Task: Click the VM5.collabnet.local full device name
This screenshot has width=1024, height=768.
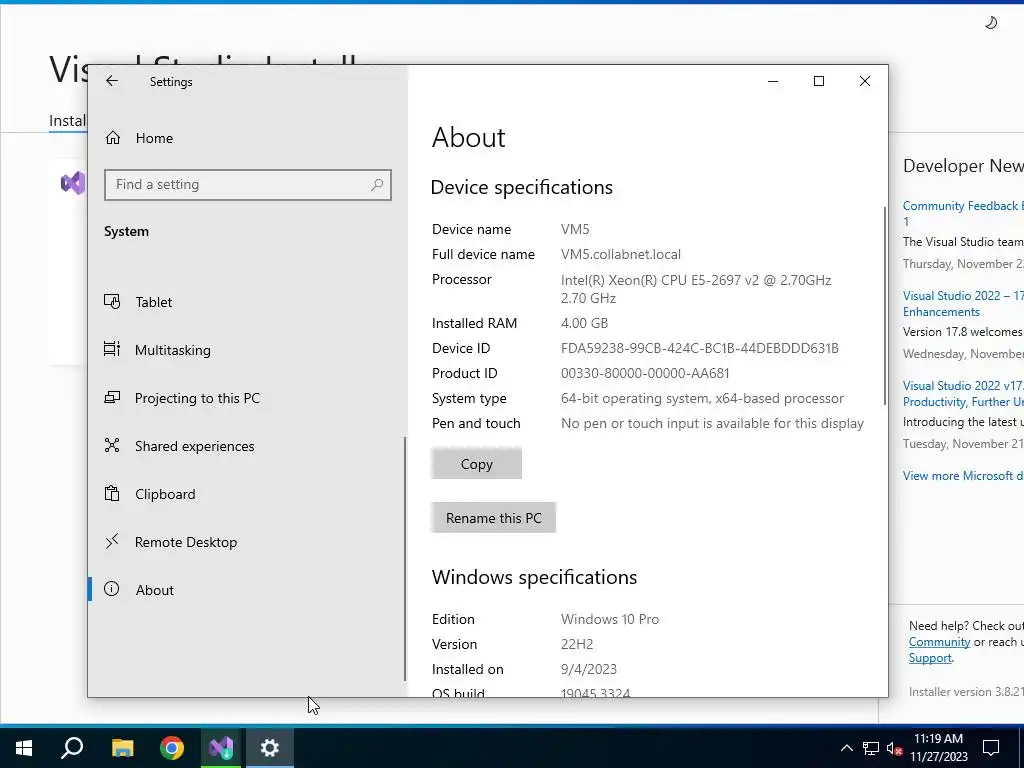Action: pyautogui.click(x=620, y=254)
